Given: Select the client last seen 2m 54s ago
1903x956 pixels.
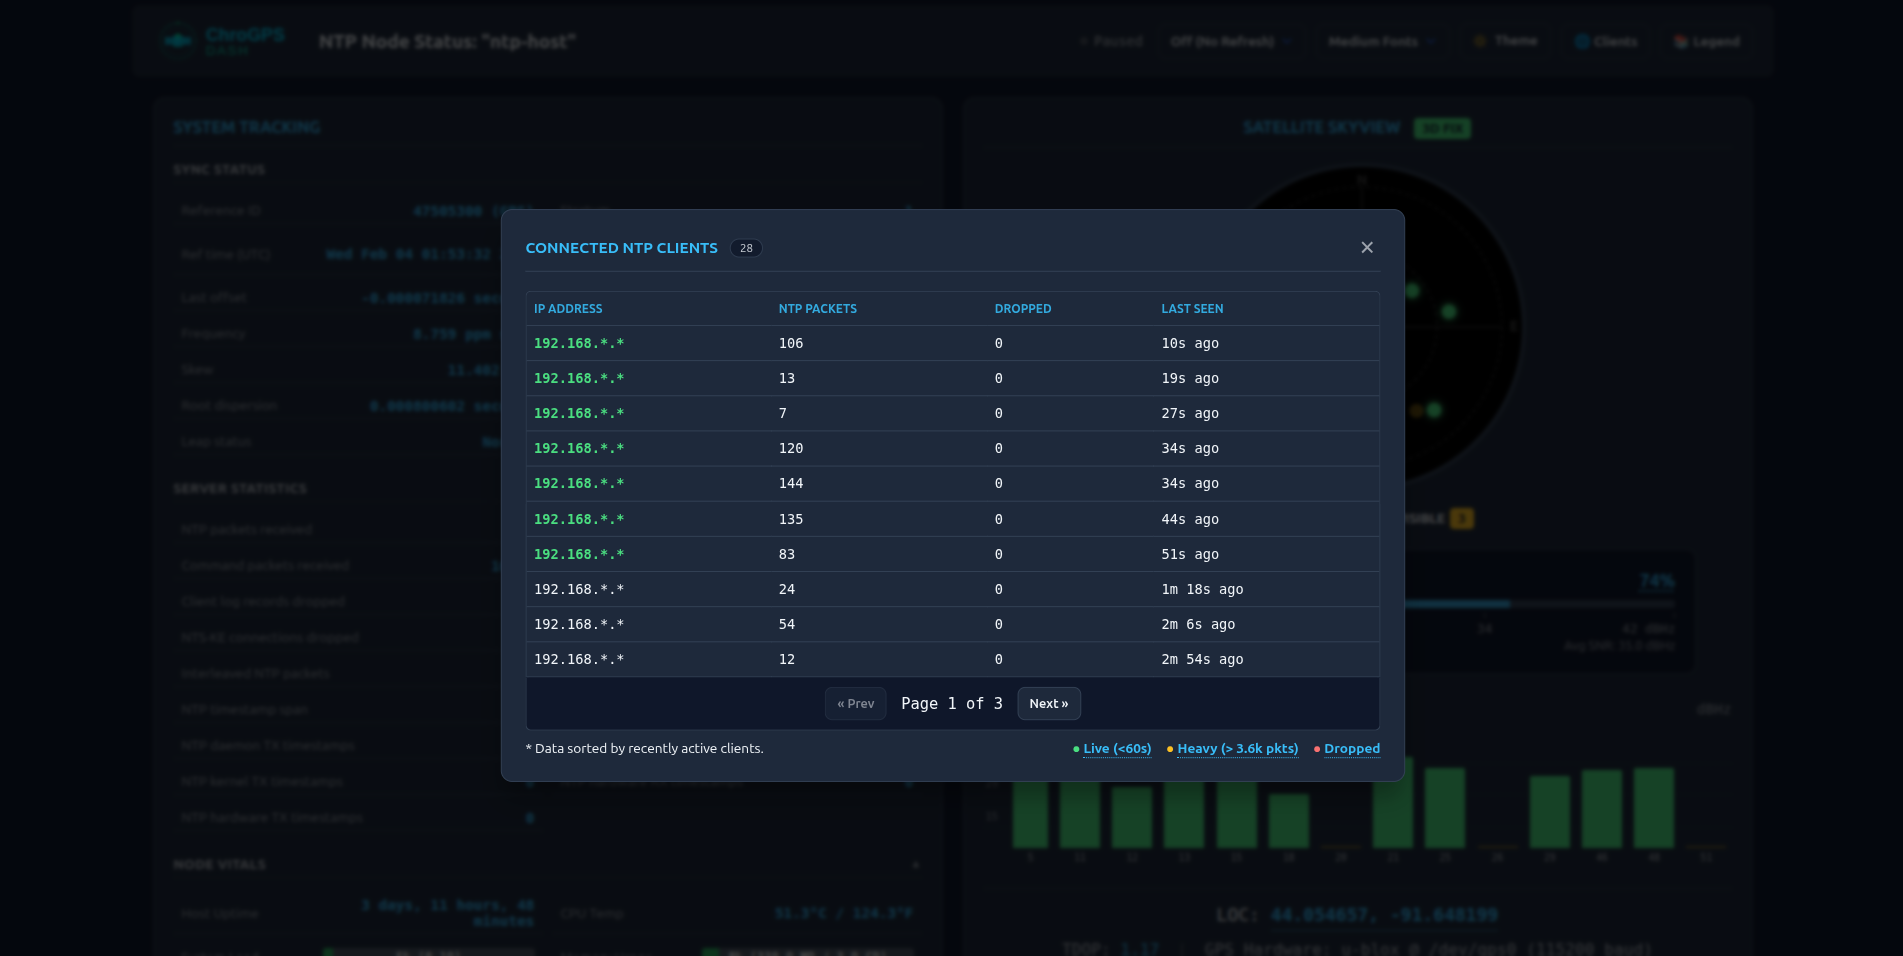Looking at the screenshot, I should point(951,660).
